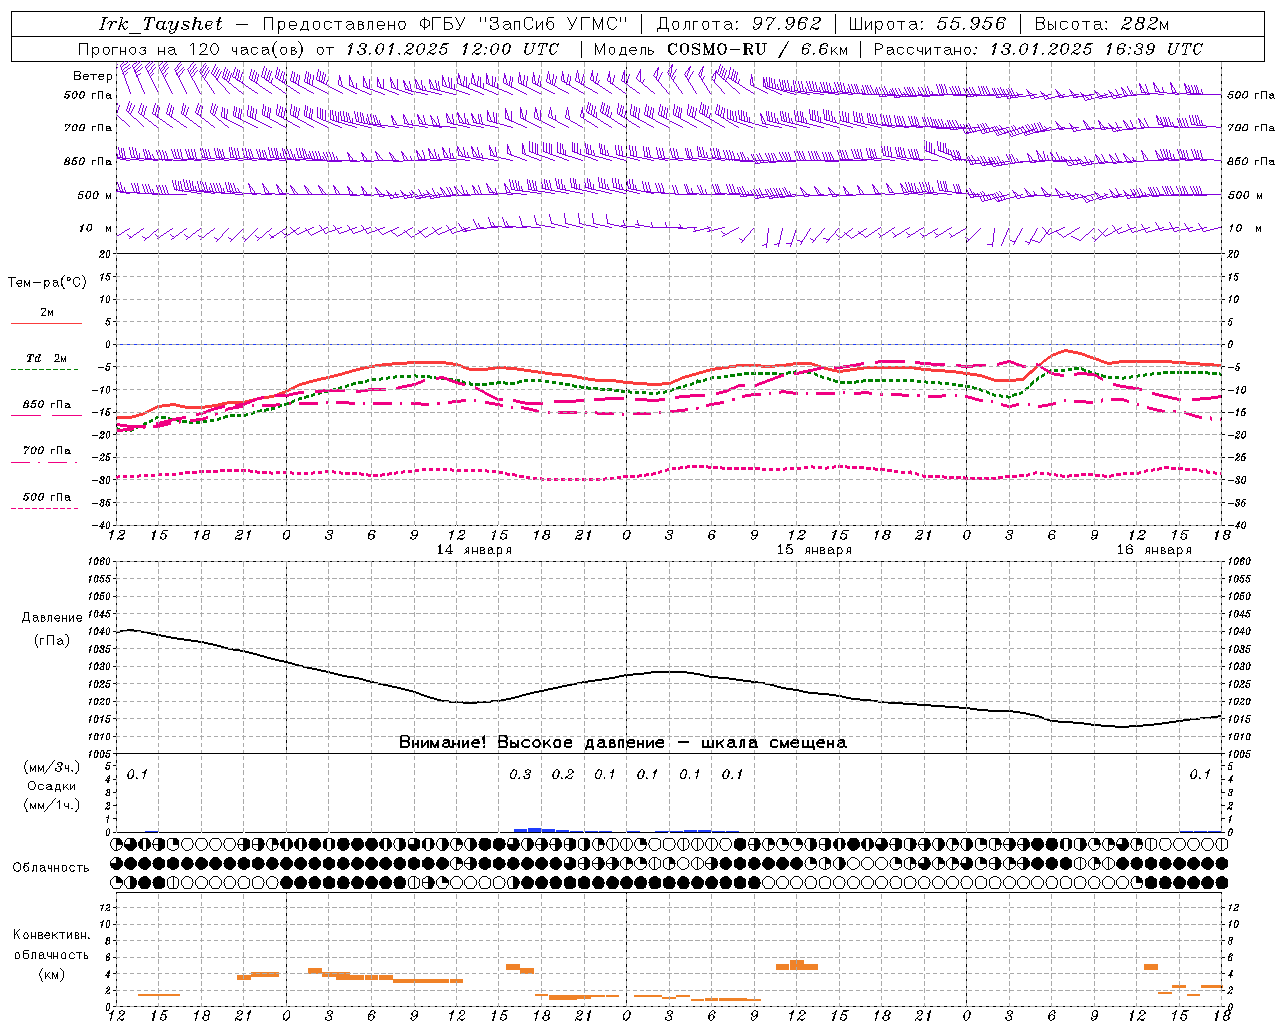Click the '15 января' date label
Screen dimensions: 1280x1024
pos(814,550)
